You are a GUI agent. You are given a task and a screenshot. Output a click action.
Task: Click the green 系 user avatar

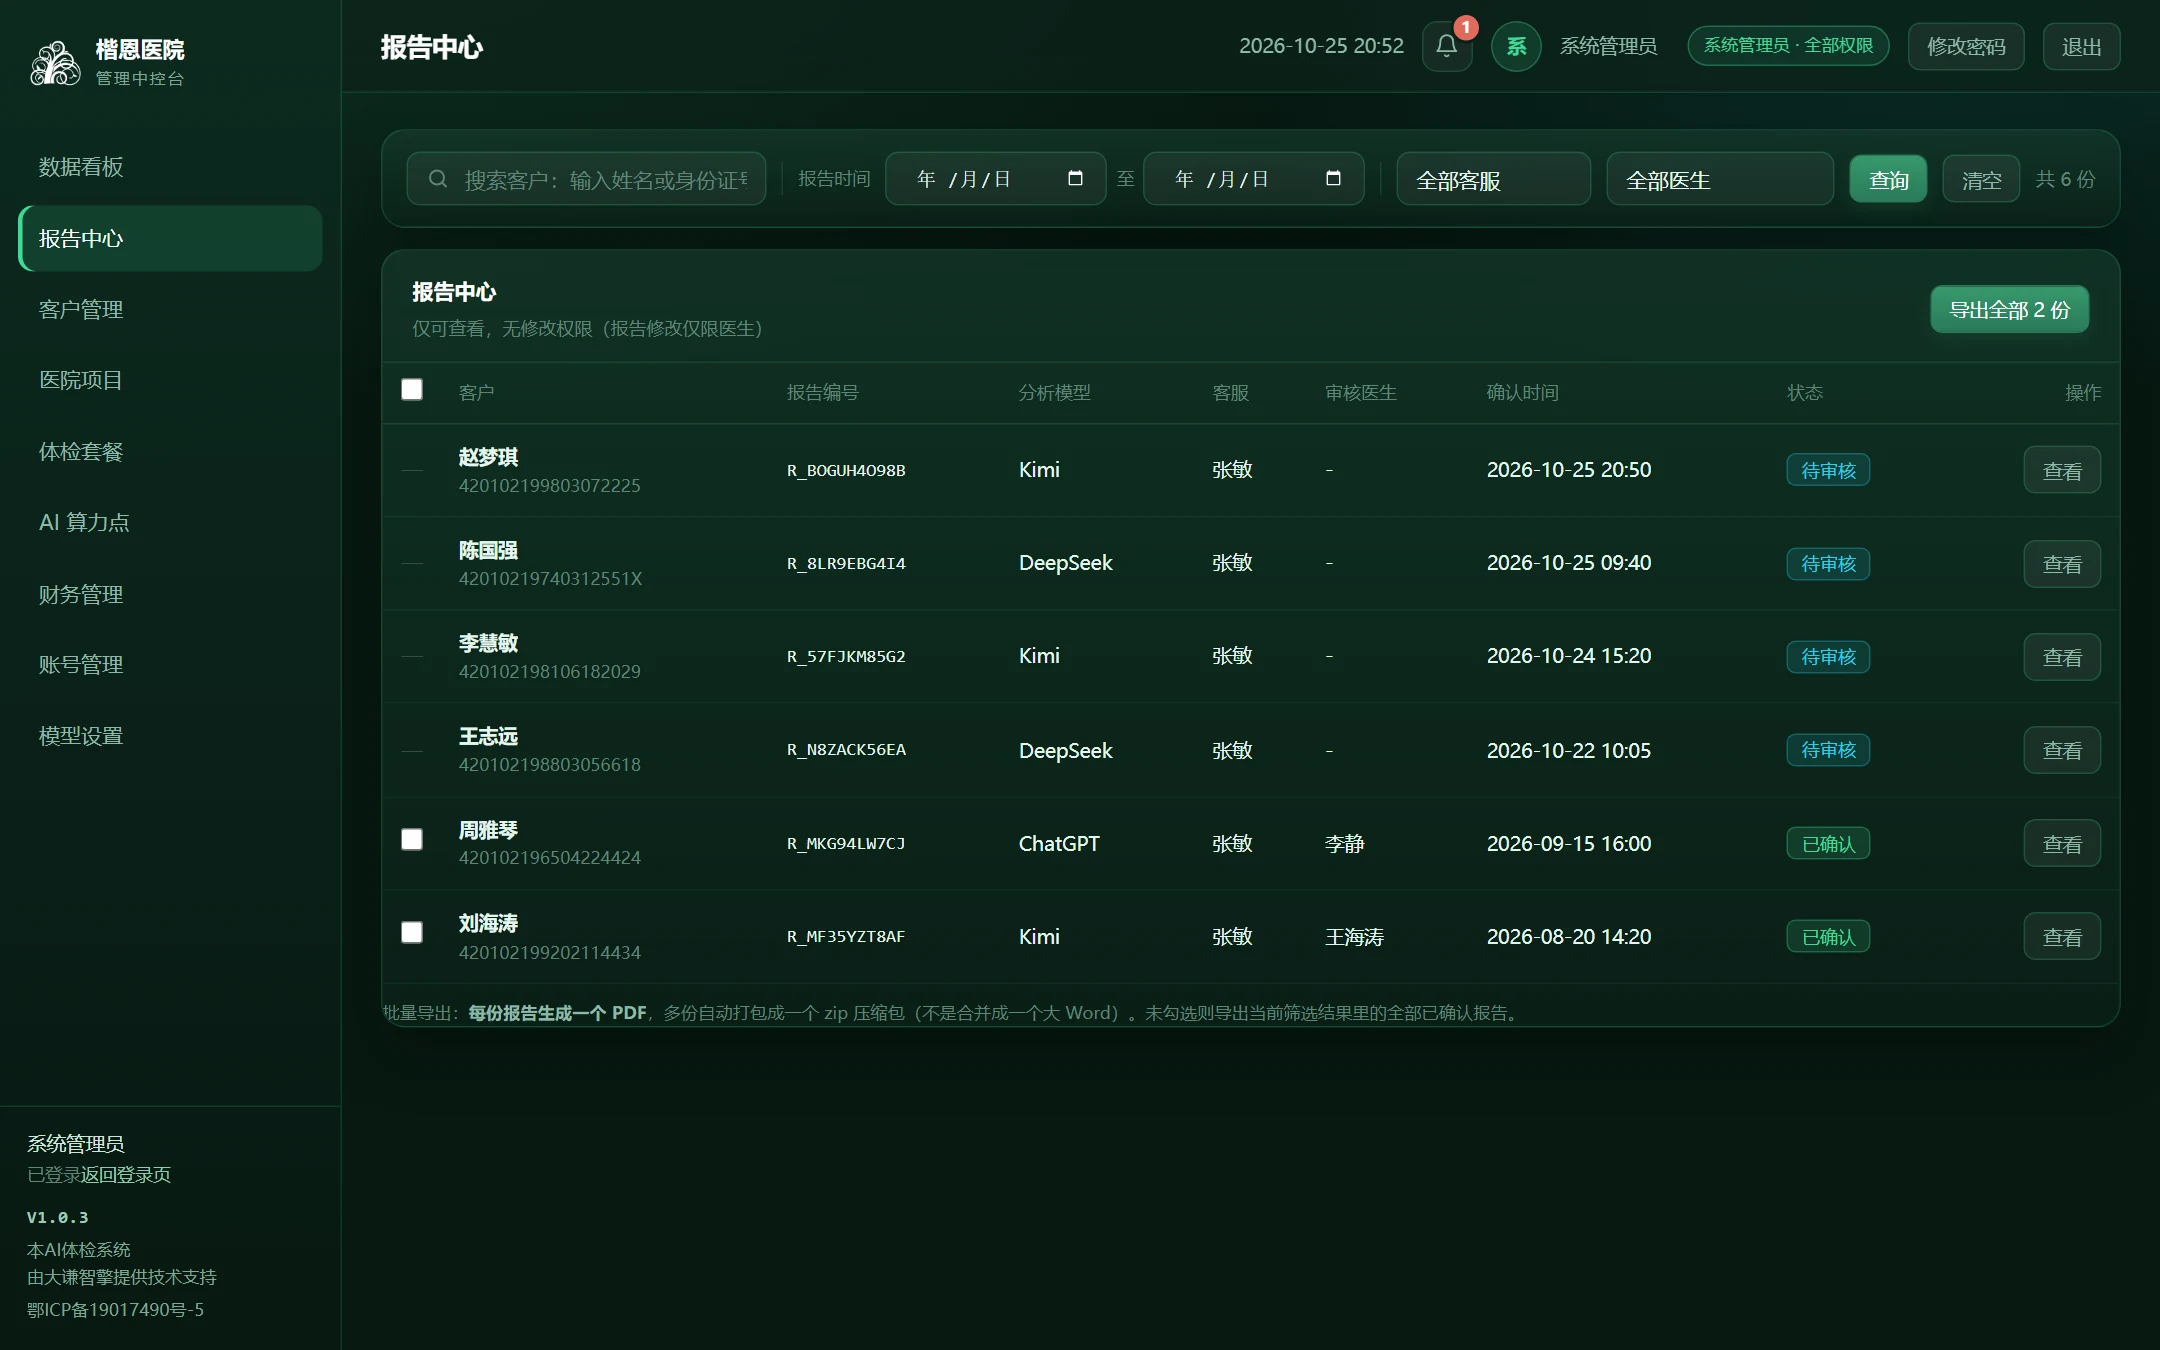pyautogui.click(x=1516, y=46)
